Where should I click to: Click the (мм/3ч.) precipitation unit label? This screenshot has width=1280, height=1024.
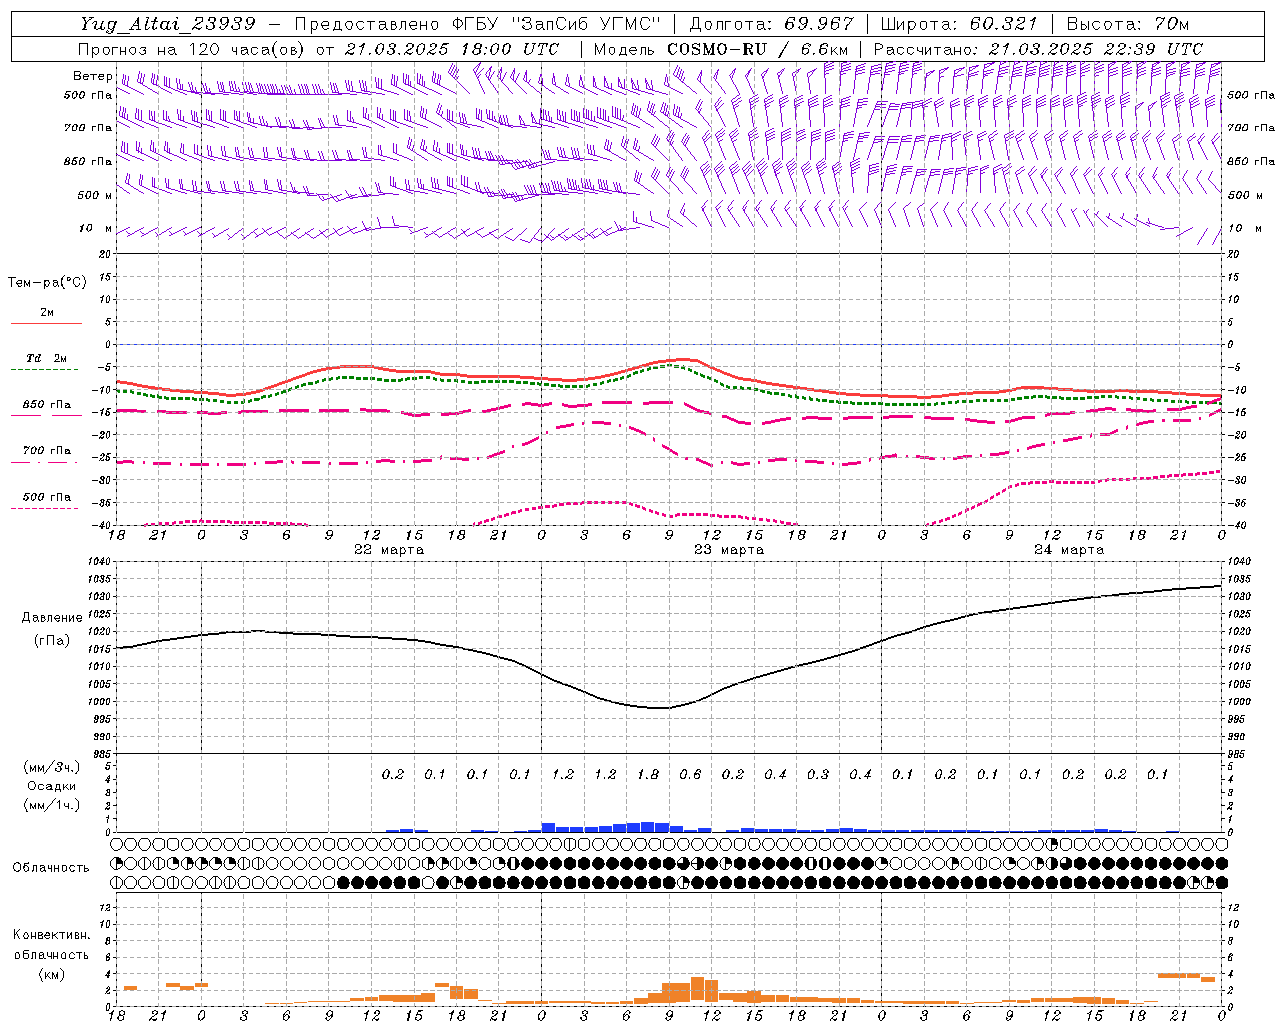point(52,767)
